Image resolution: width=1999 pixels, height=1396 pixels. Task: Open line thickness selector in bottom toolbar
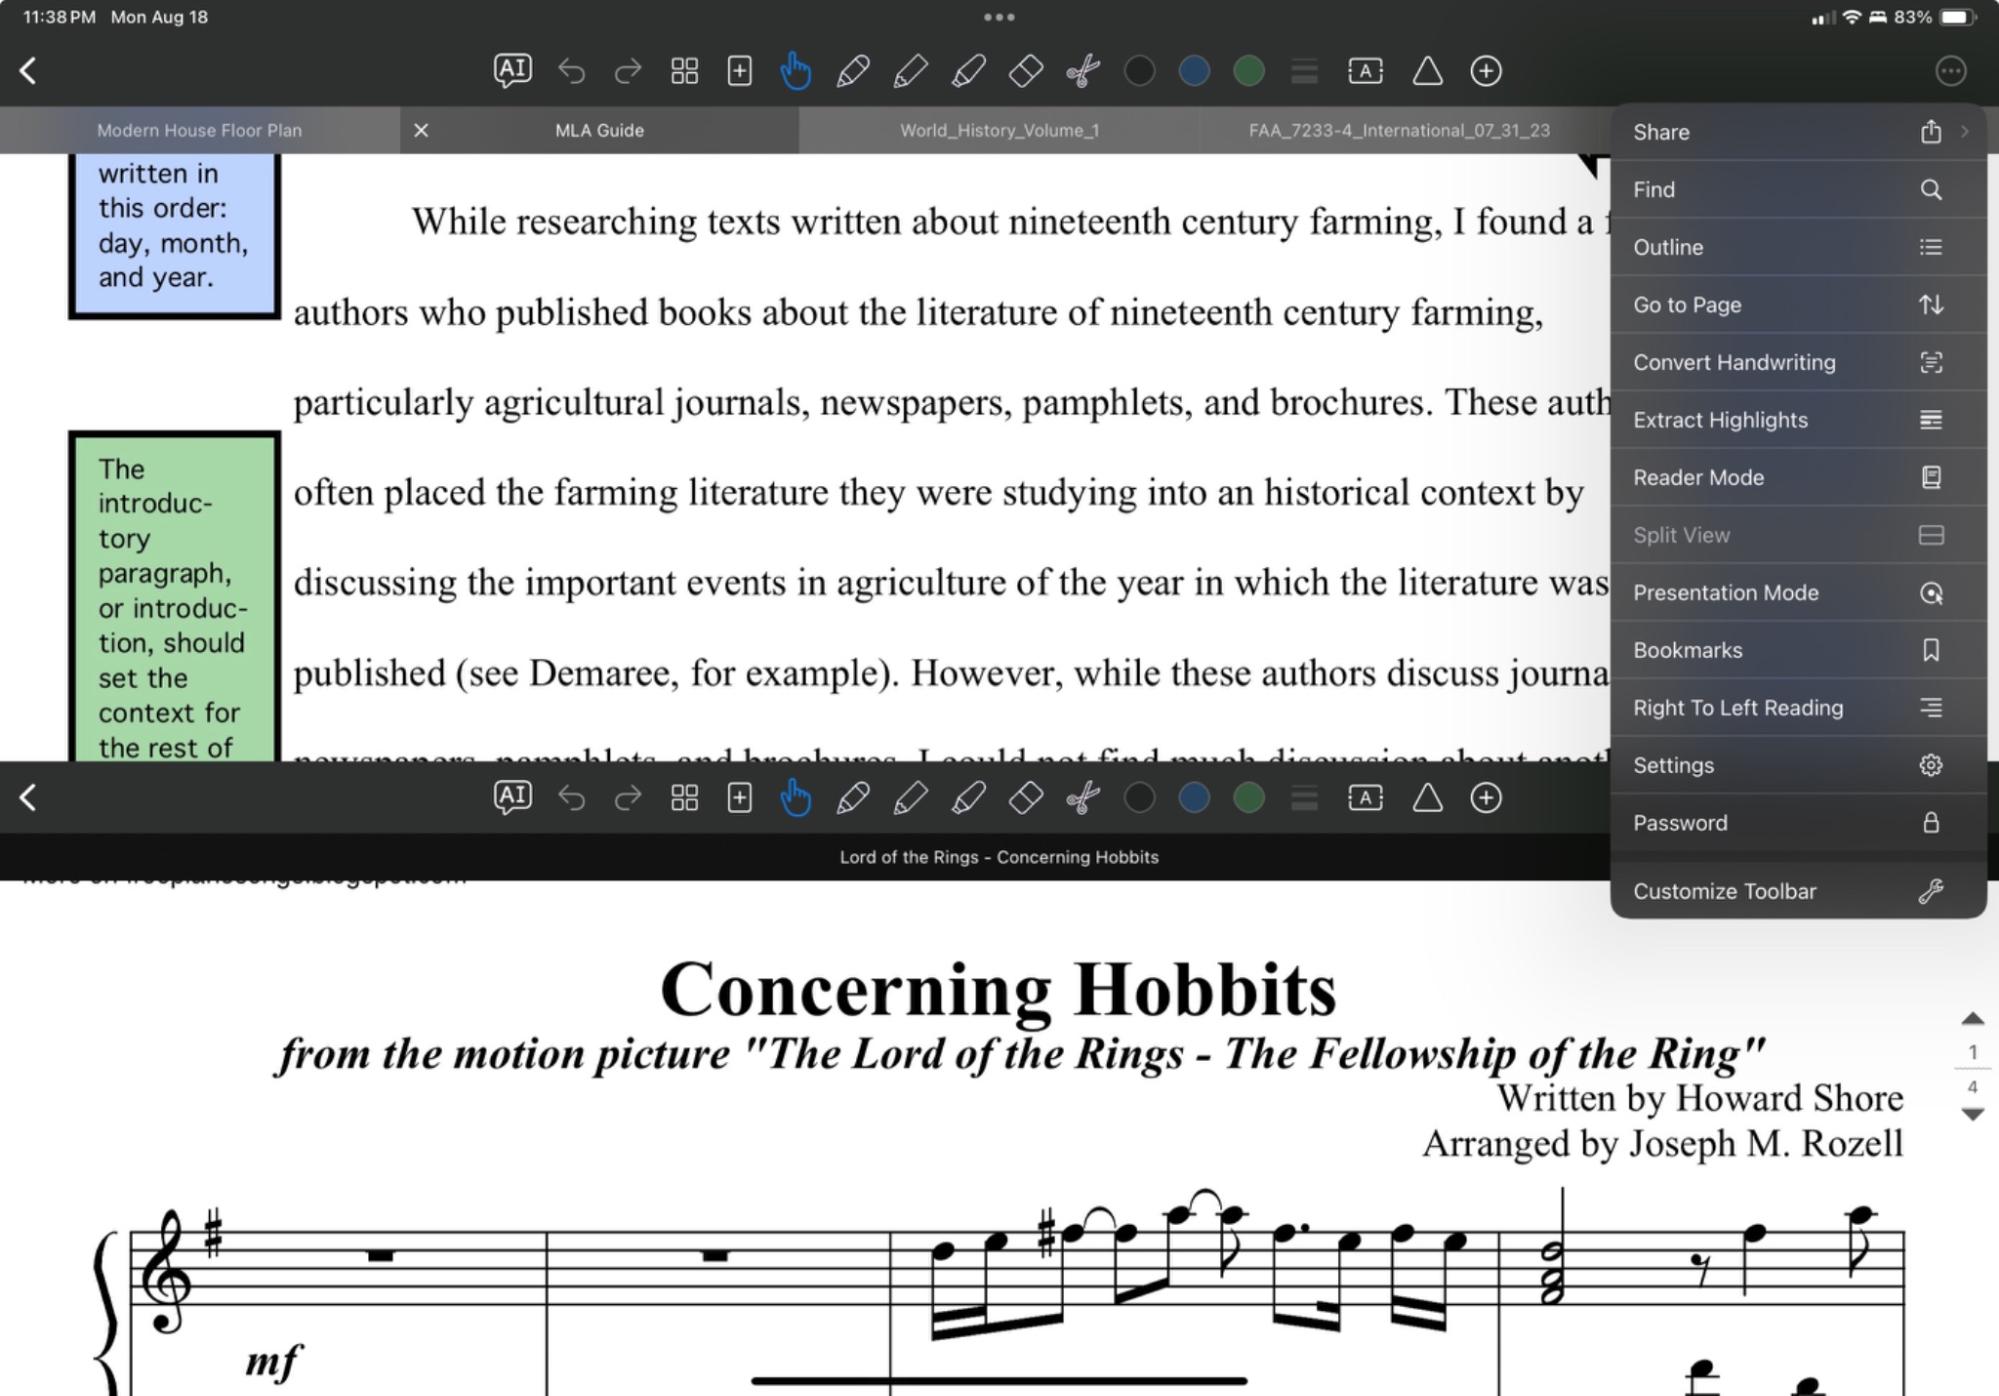coord(1304,798)
